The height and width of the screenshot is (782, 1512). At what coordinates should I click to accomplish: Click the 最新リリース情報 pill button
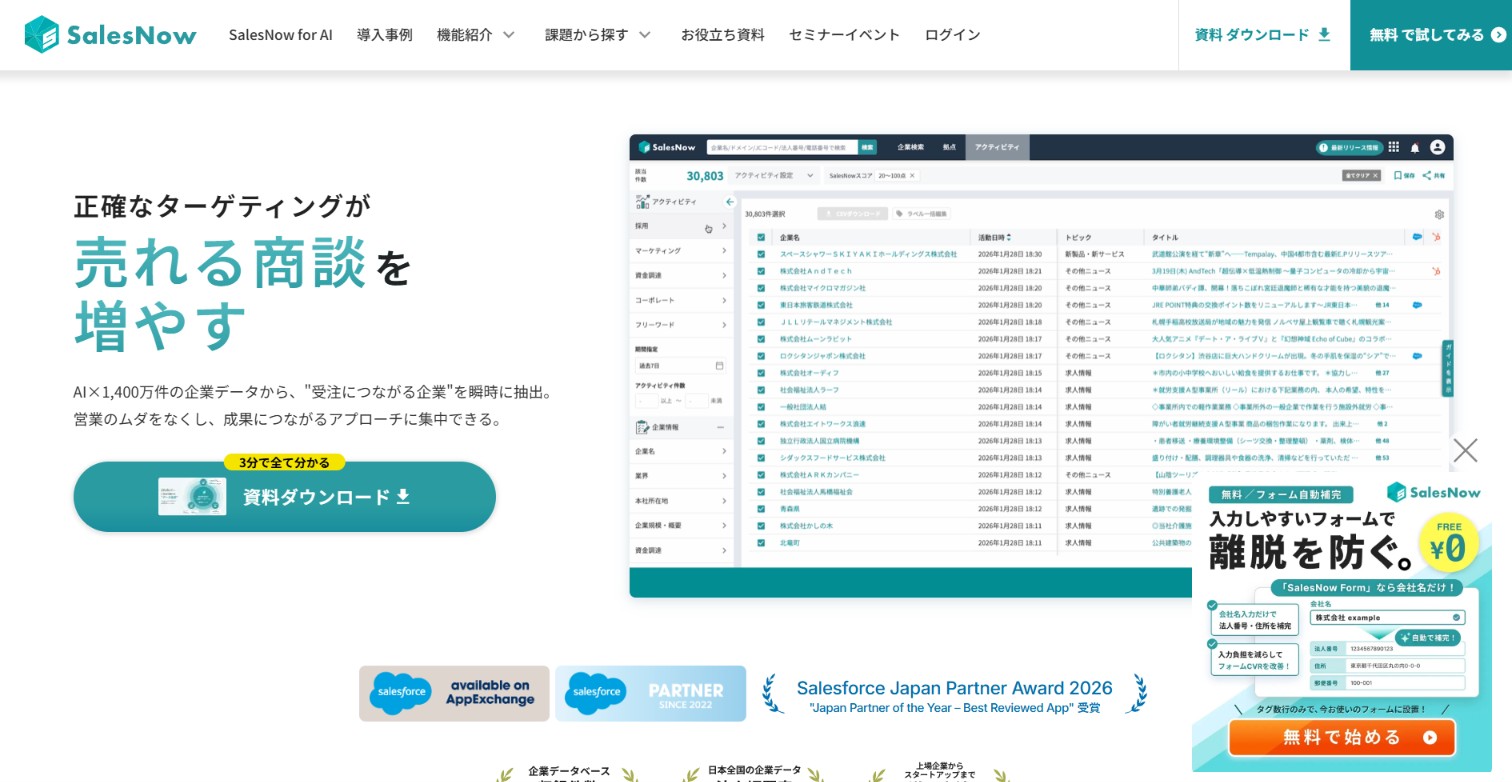click(1348, 147)
